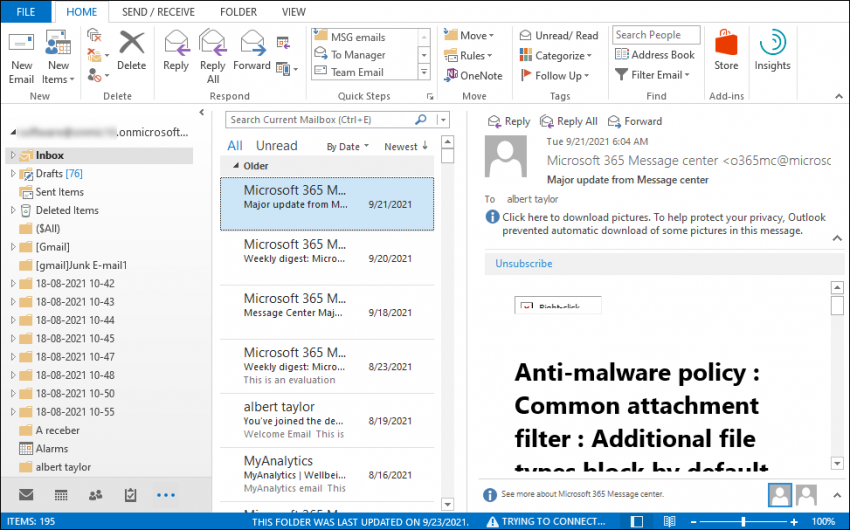Reply using the ribbon Reply icon

pyautogui.click(x=176, y=51)
